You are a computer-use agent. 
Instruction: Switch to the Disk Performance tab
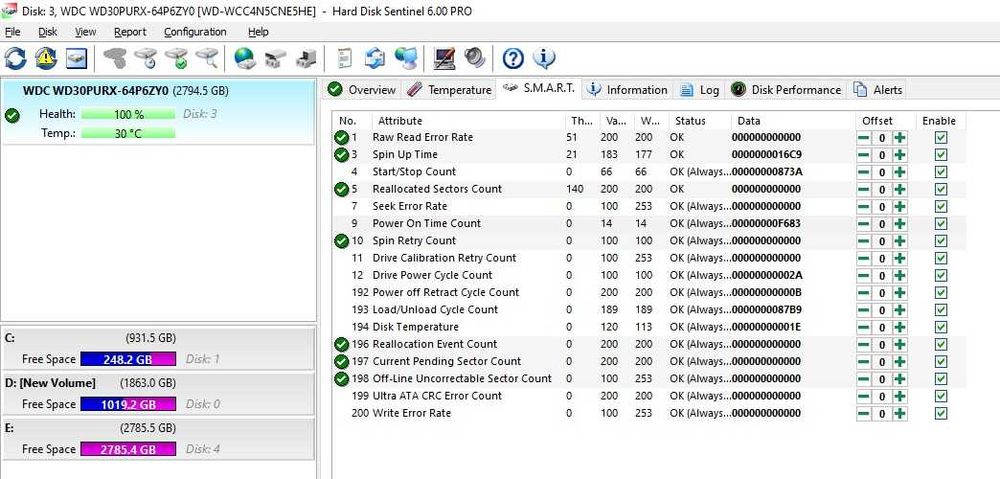(786, 90)
